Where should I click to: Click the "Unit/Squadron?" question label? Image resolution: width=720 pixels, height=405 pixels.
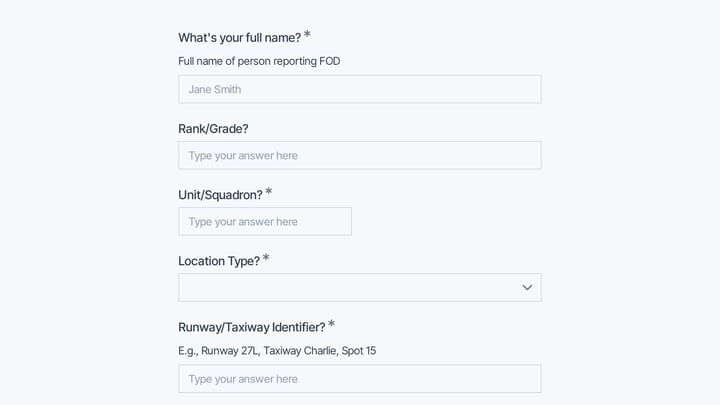(220, 195)
